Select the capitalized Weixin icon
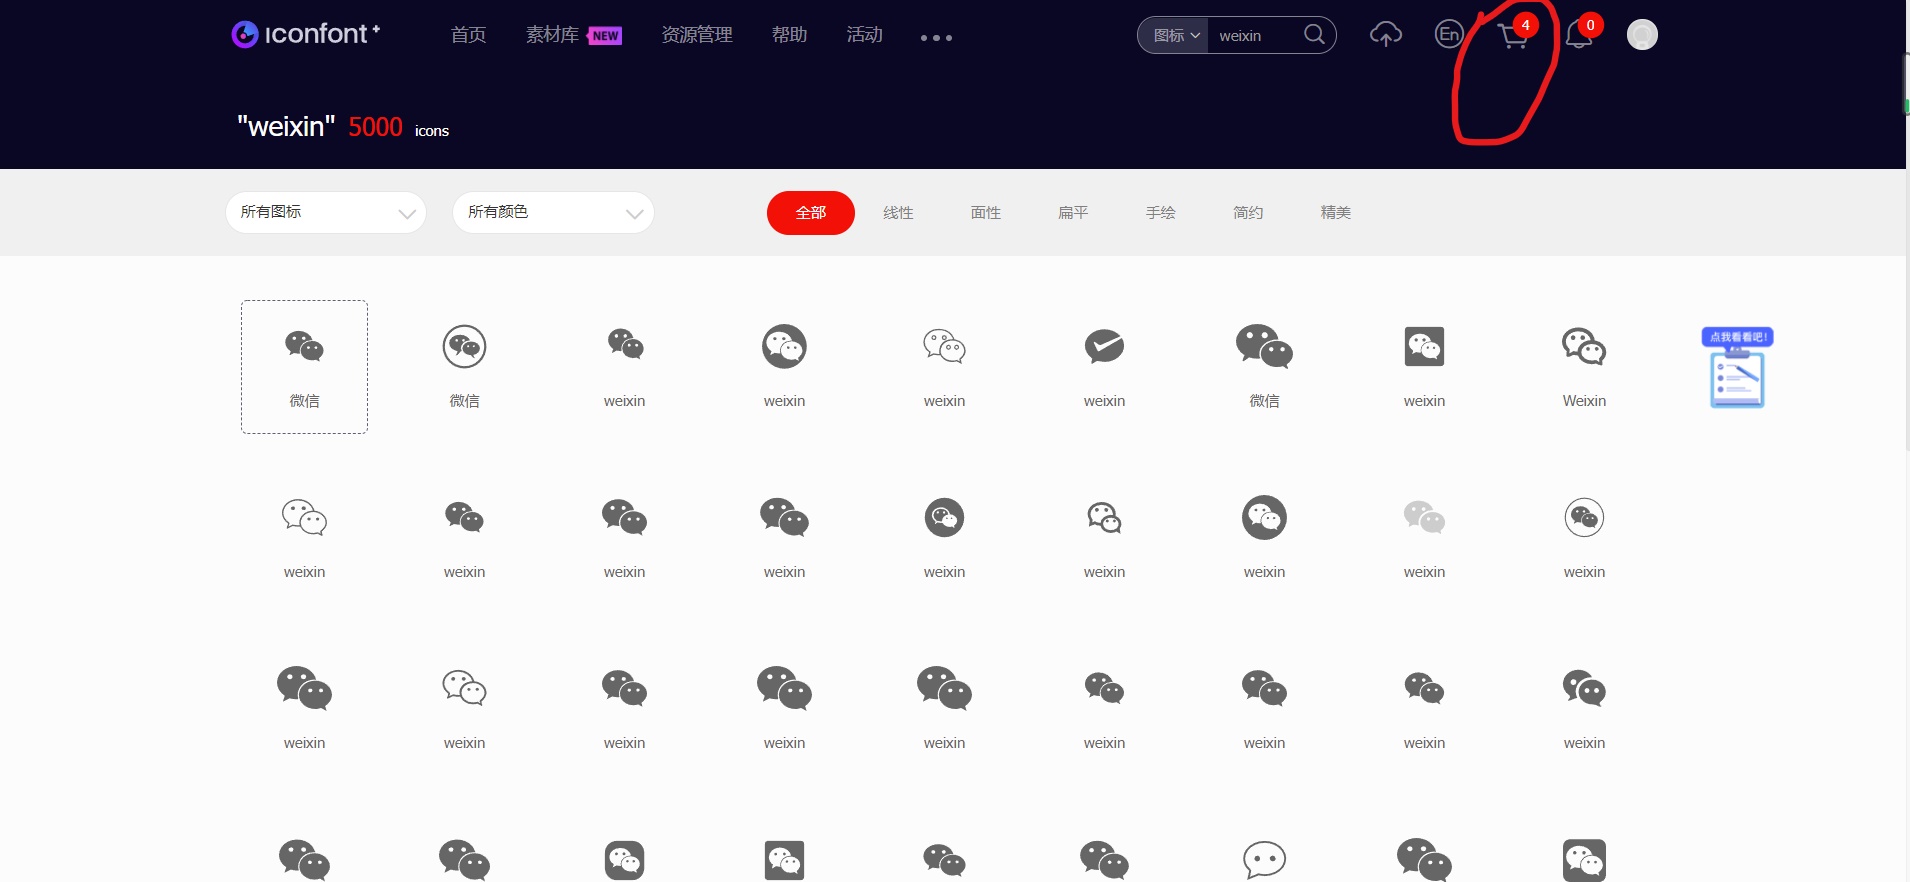 1584,347
